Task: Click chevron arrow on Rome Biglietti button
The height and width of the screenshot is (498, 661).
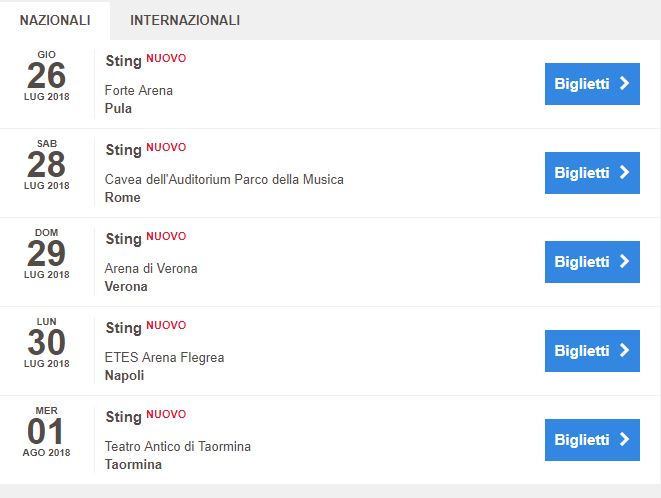Action: click(x=625, y=173)
